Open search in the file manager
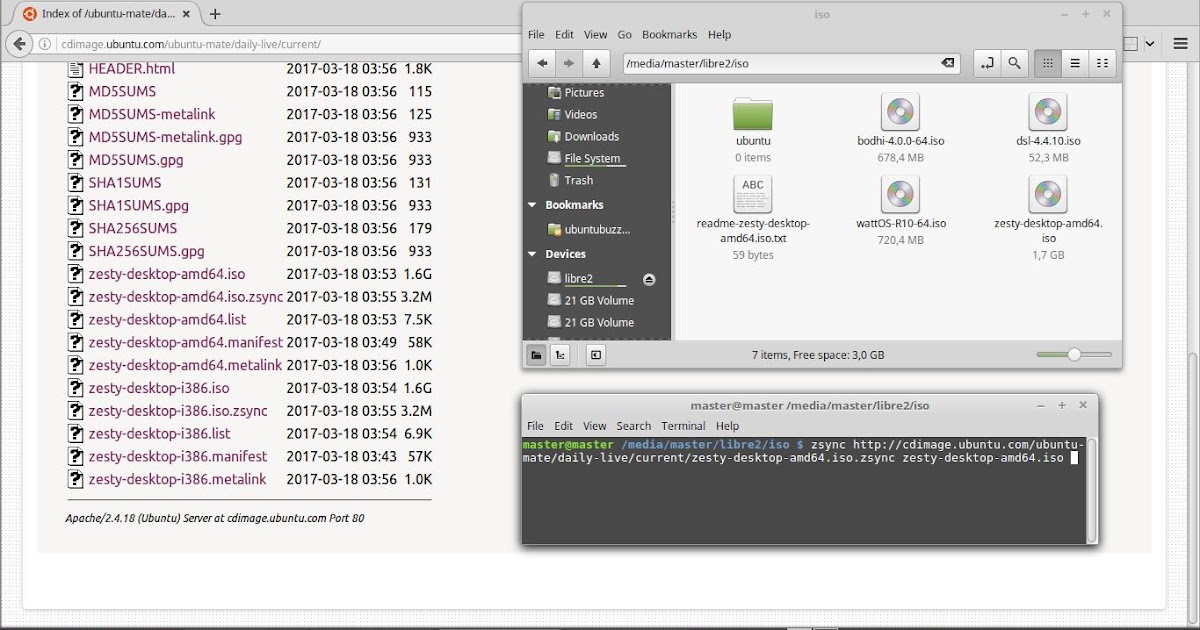 tap(1014, 63)
